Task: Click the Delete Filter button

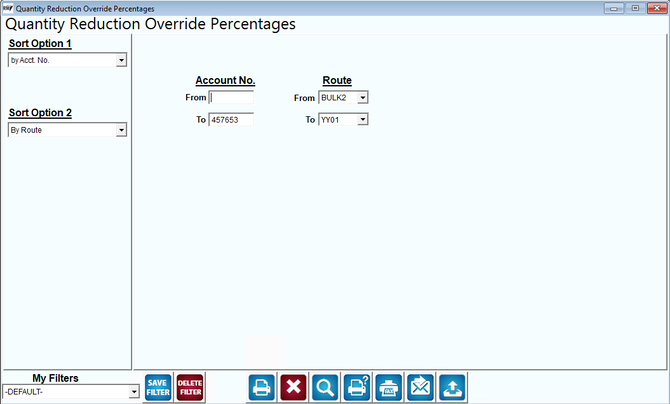Action: coord(190,388)
